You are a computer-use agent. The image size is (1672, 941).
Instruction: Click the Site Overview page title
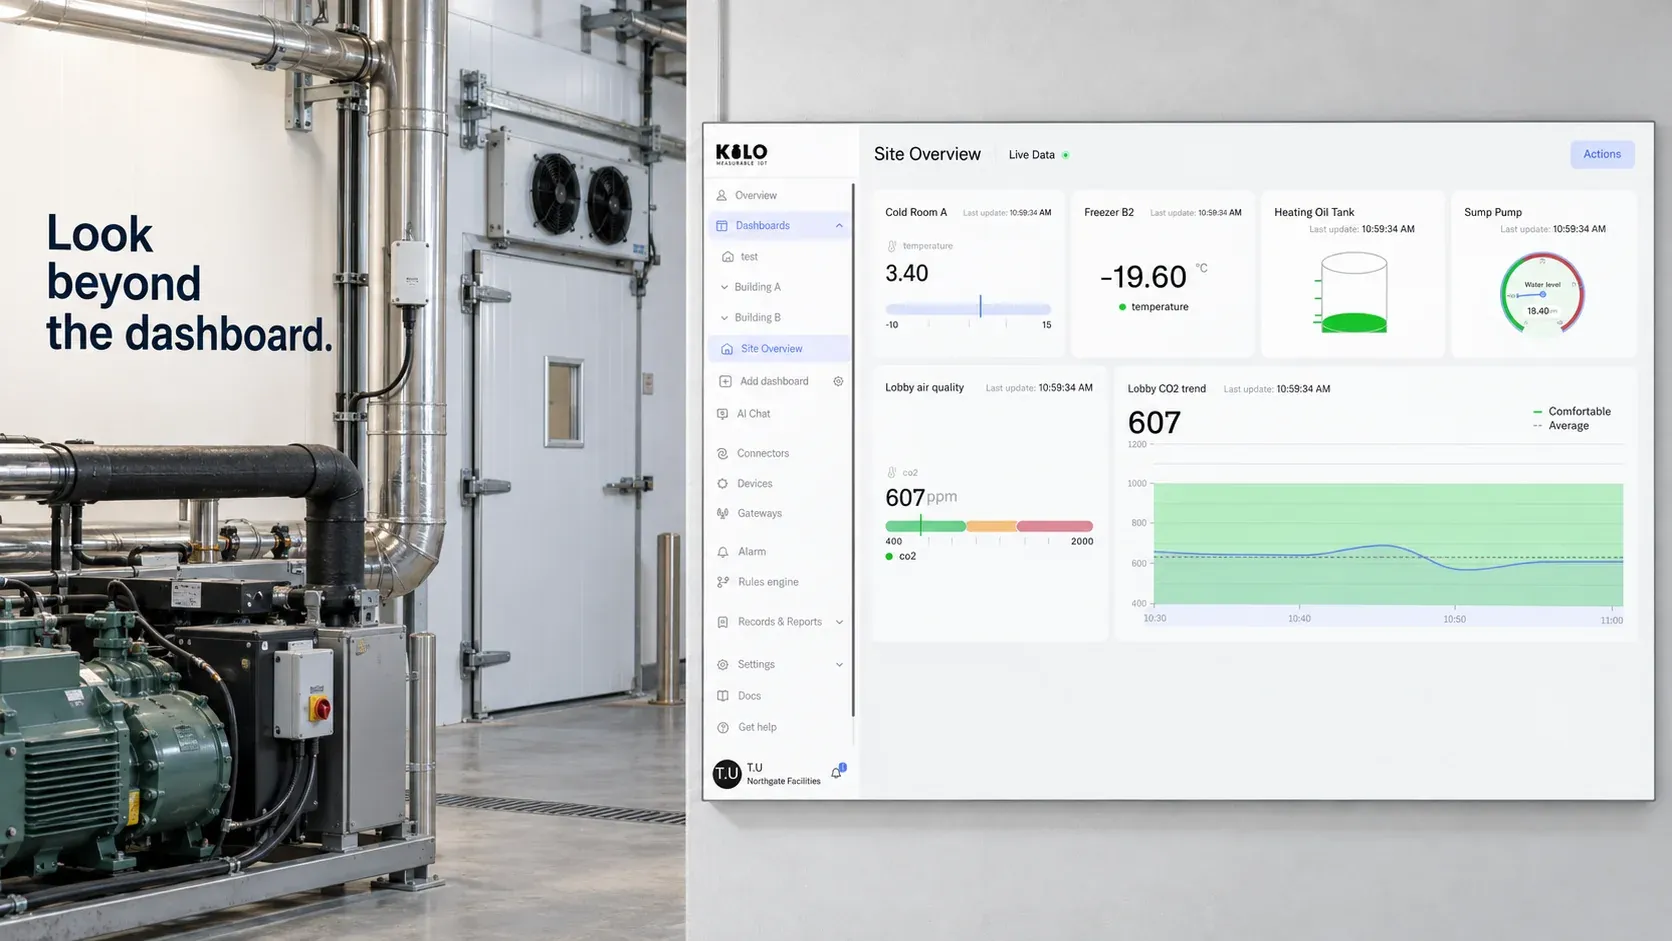(x=927, y=154)
